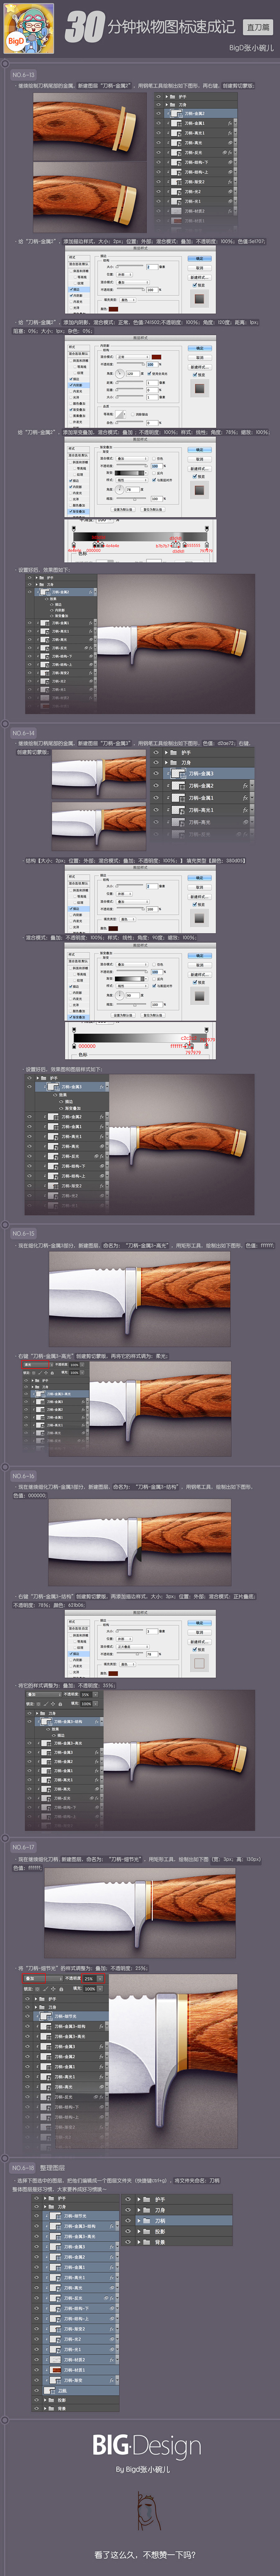Click 刀柄 folder icon in NO.6-18 collapsed panel

[147, 2221]
